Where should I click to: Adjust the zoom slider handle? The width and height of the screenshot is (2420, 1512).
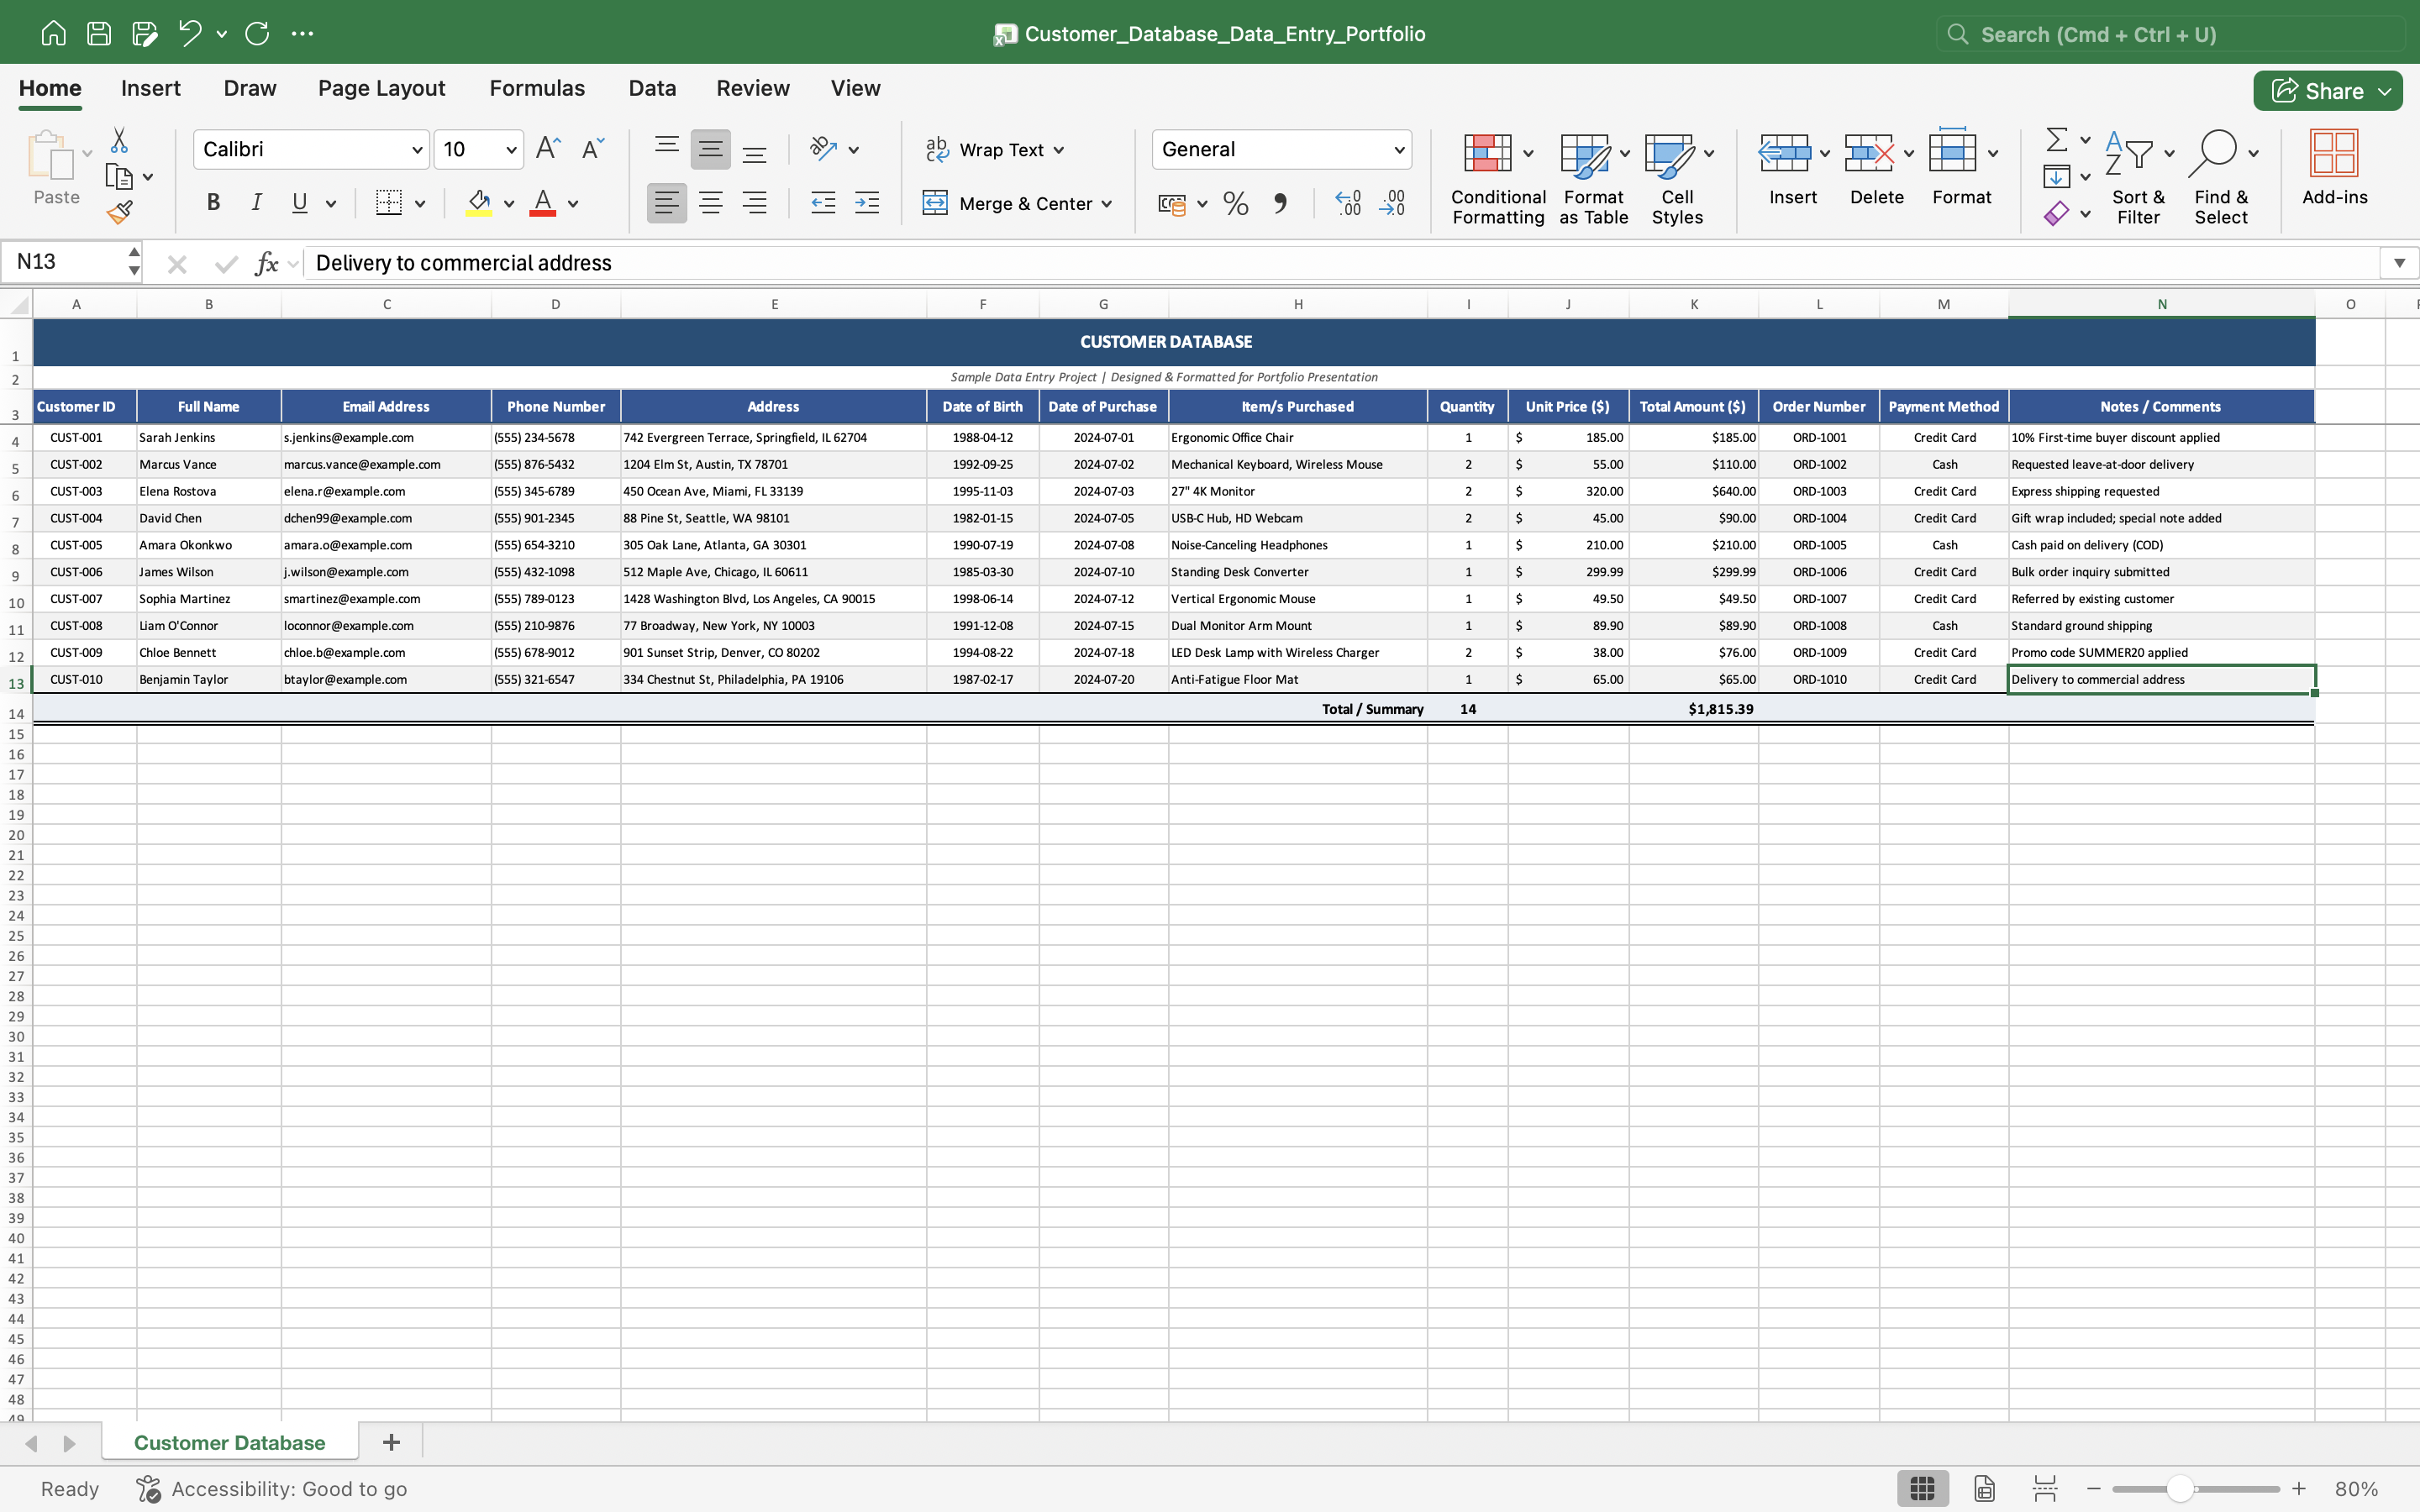(2180, 1489)
